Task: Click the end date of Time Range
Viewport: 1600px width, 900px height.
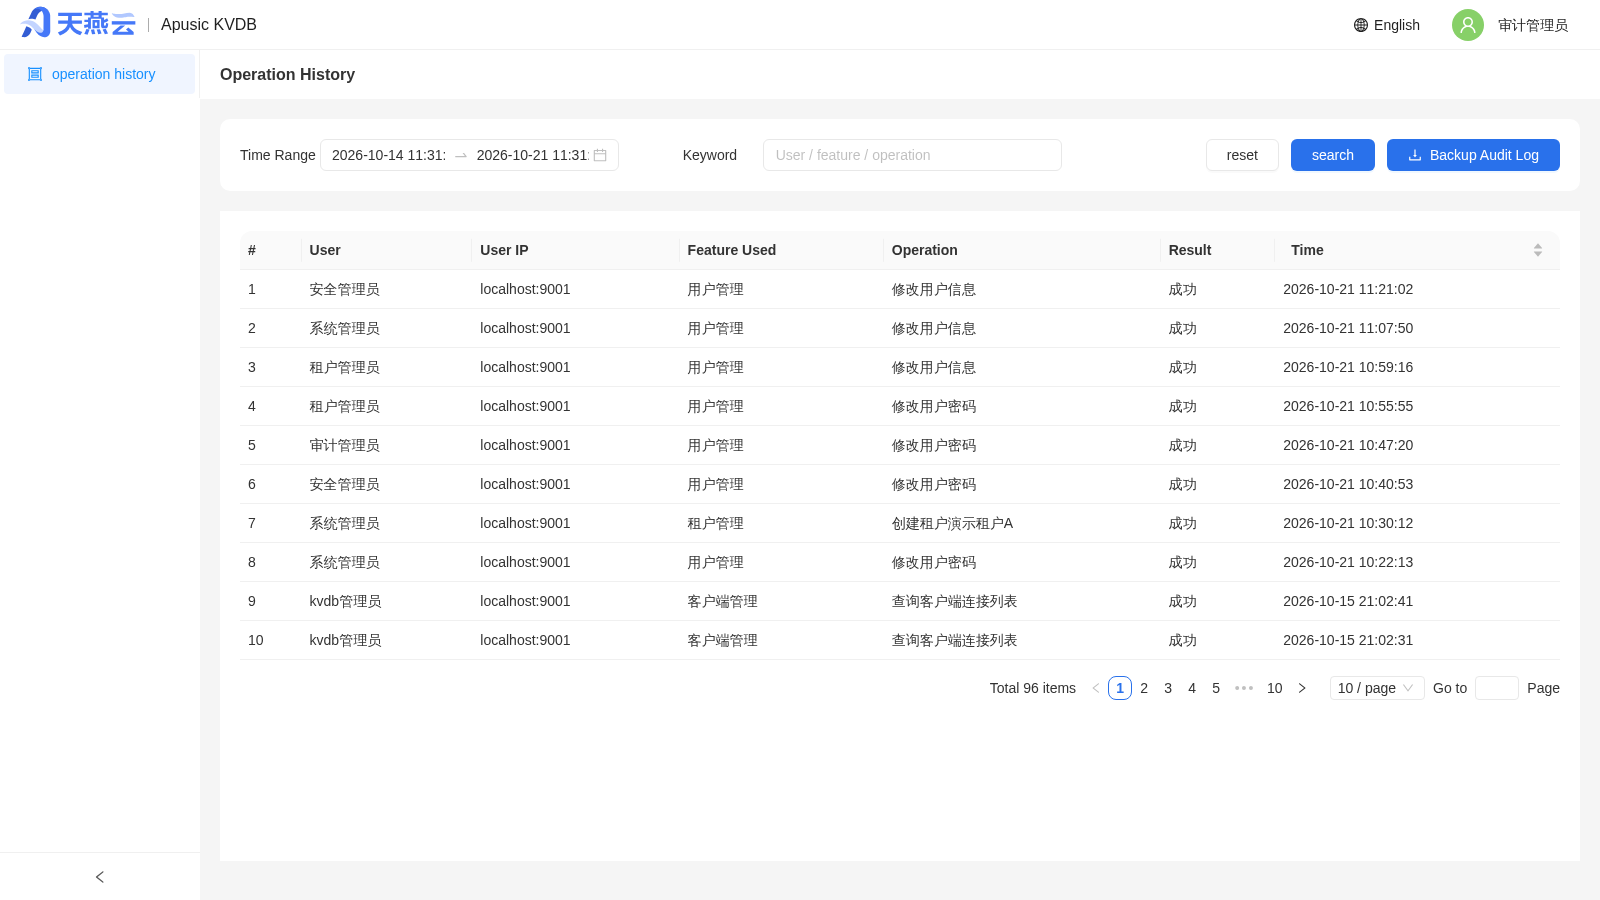Action: click(532, 155)
